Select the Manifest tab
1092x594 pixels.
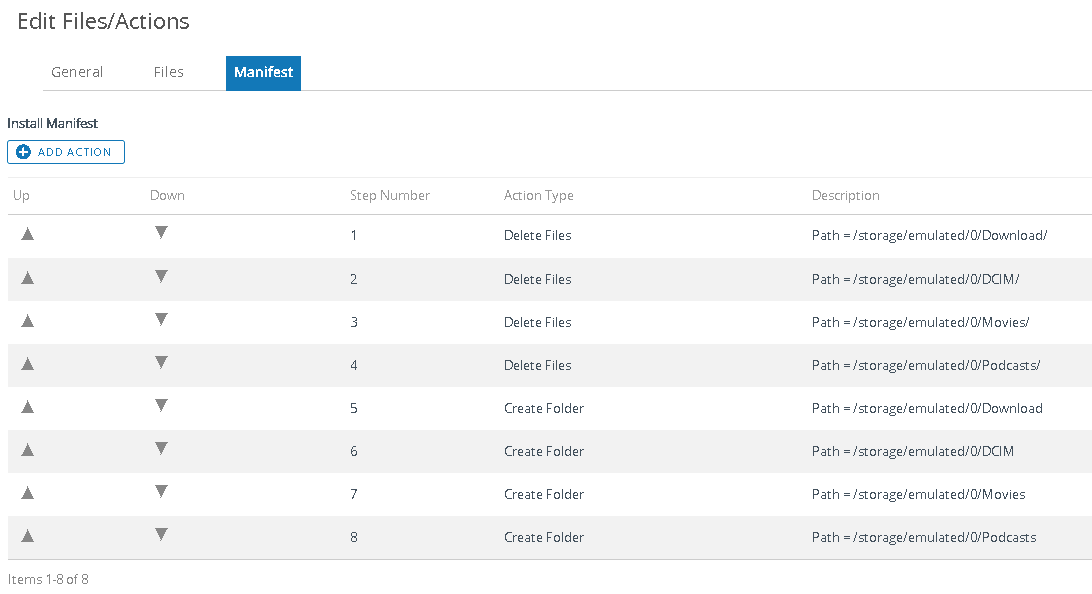point(262,72)
